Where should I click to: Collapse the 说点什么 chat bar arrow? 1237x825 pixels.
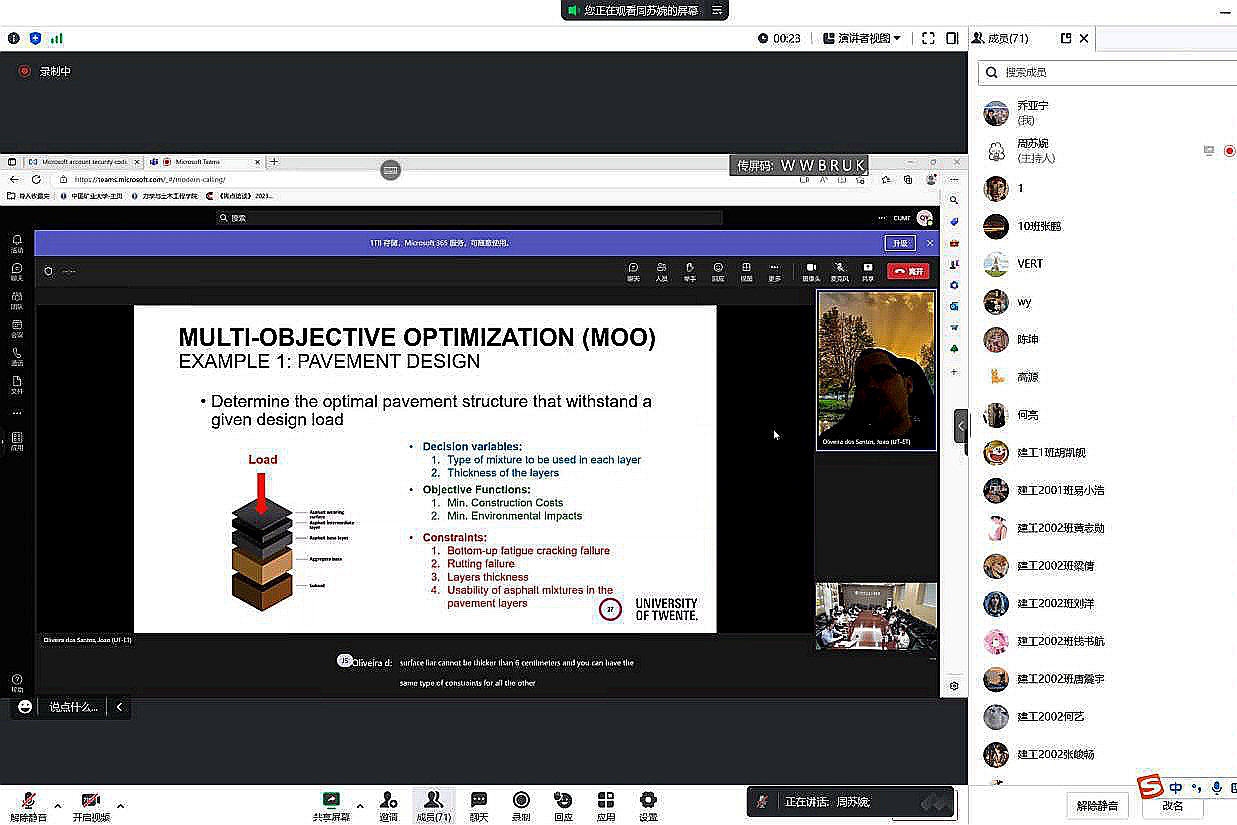tap(119, 707)
